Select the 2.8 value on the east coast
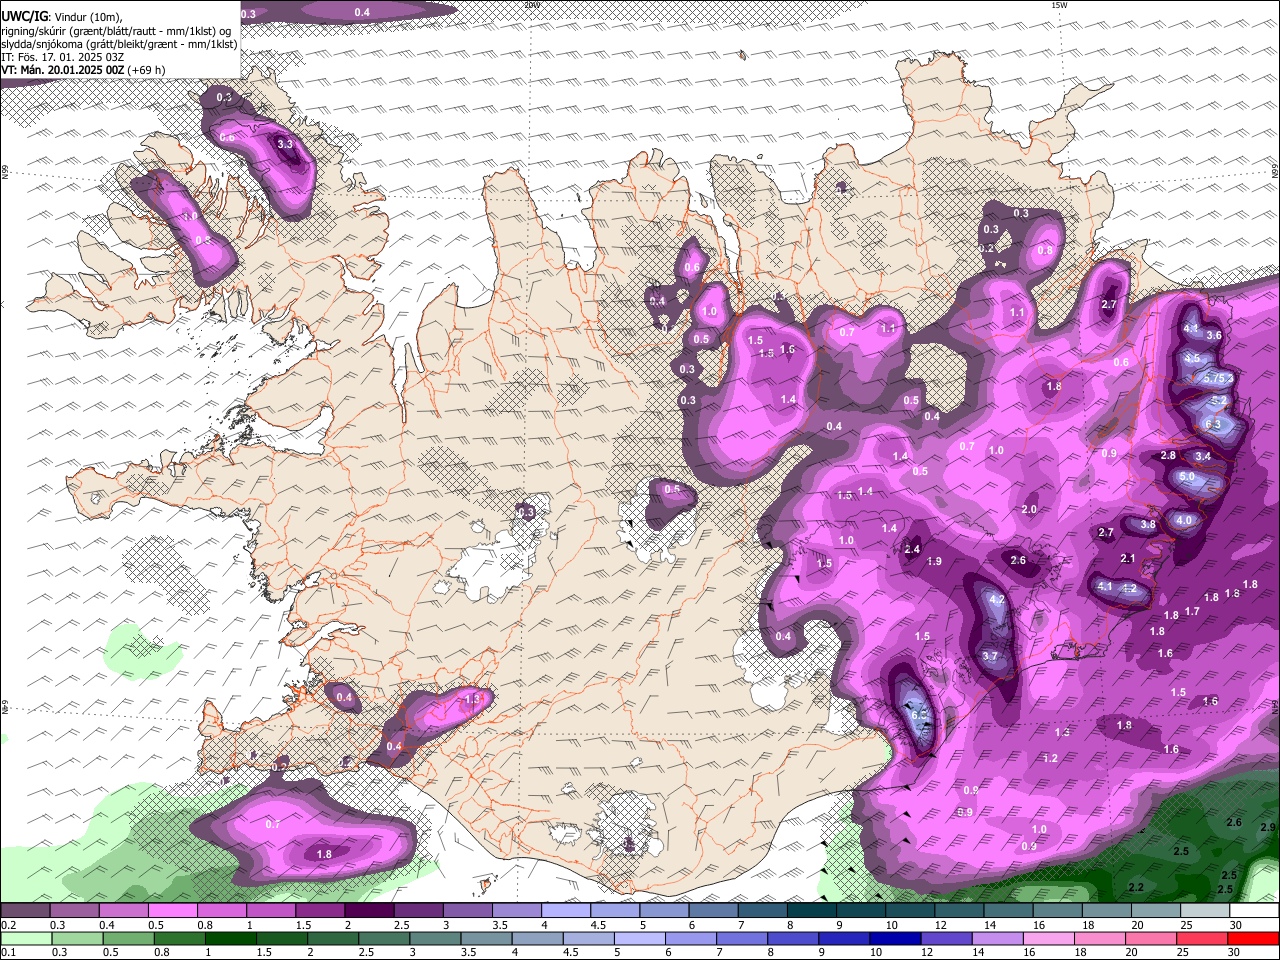 [1168, 455]
